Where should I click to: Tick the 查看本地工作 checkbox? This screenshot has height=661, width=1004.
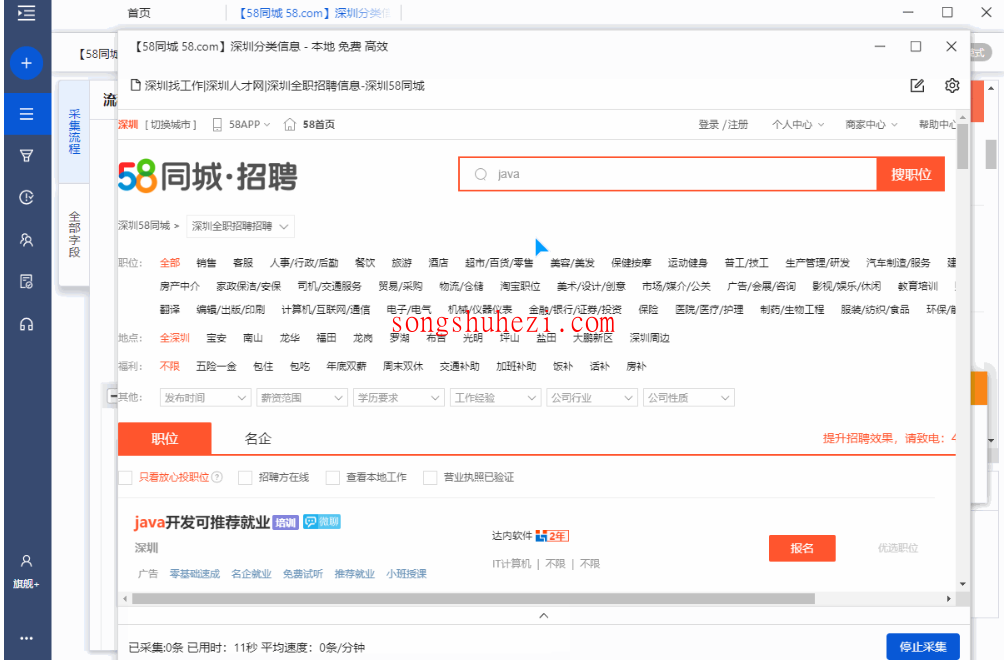[332, 478]
